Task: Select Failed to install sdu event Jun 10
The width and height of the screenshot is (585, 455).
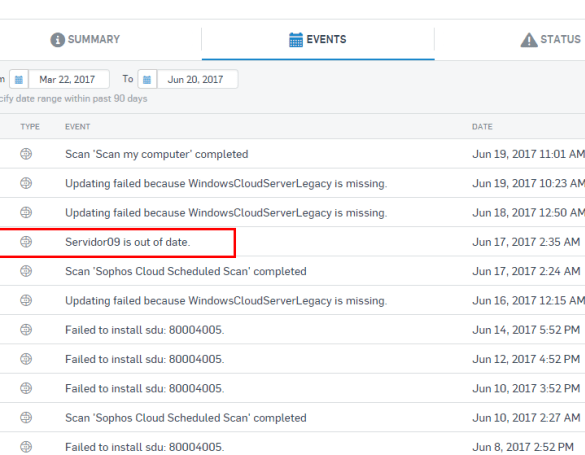Action: 145,389
